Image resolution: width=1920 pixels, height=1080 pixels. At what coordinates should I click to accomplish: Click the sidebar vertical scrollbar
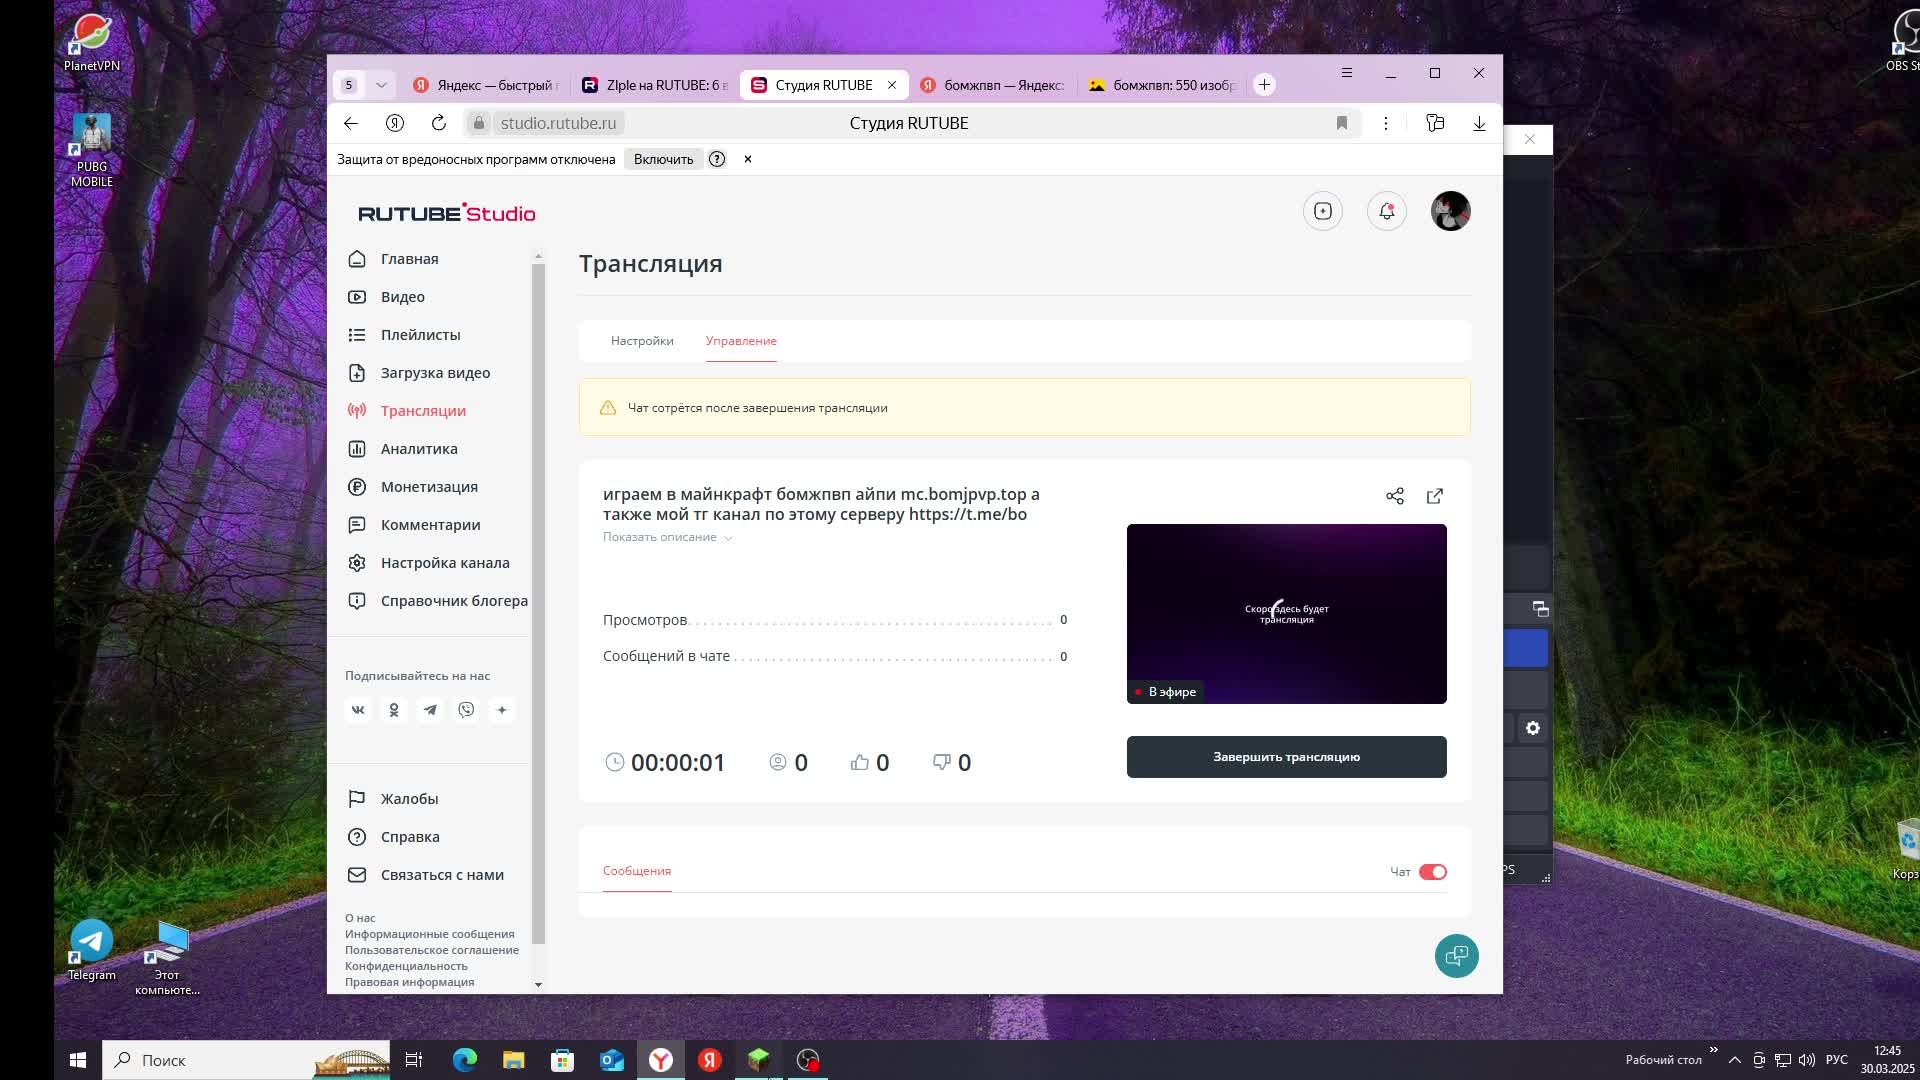[538, 600]
